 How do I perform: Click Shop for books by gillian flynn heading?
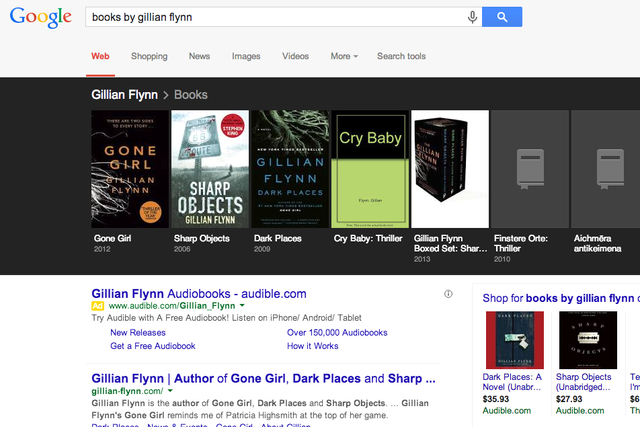tap(560, 298)
